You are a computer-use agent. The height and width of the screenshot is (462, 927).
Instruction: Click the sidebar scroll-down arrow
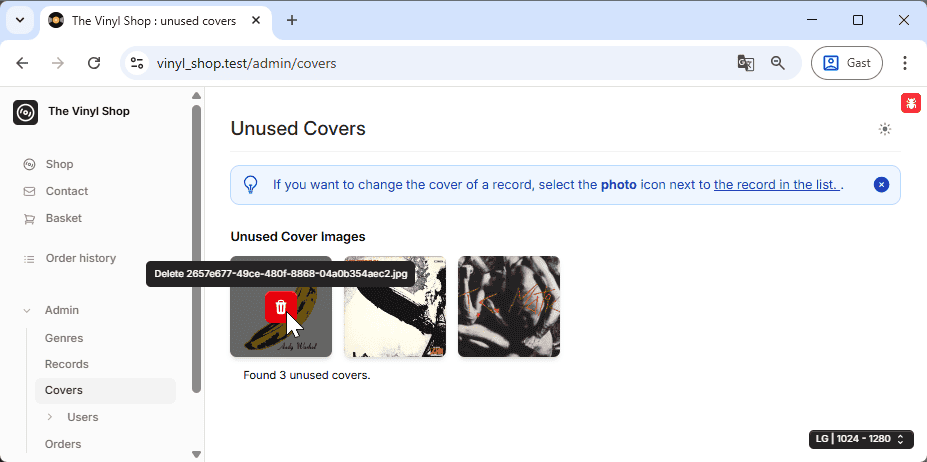[x=197, y=454]
